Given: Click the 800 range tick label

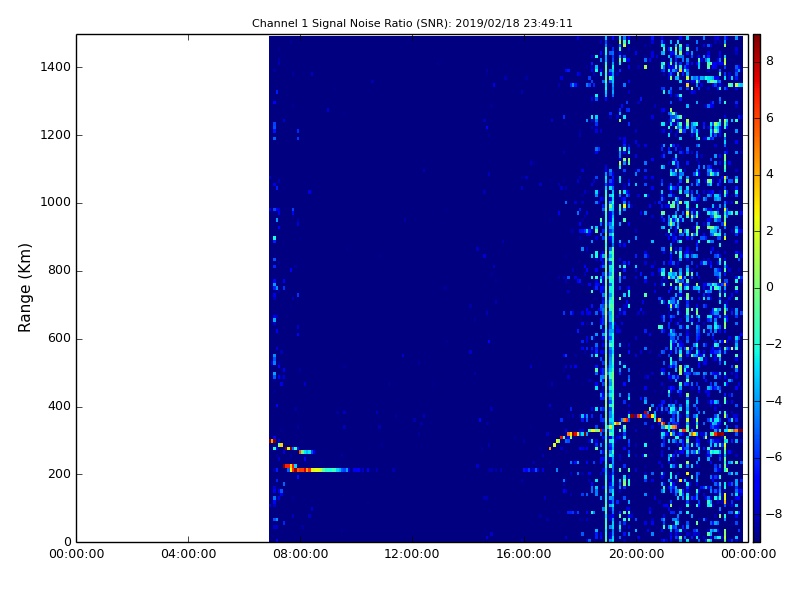Looking at the screenshot, I should [x=59, y=270].
